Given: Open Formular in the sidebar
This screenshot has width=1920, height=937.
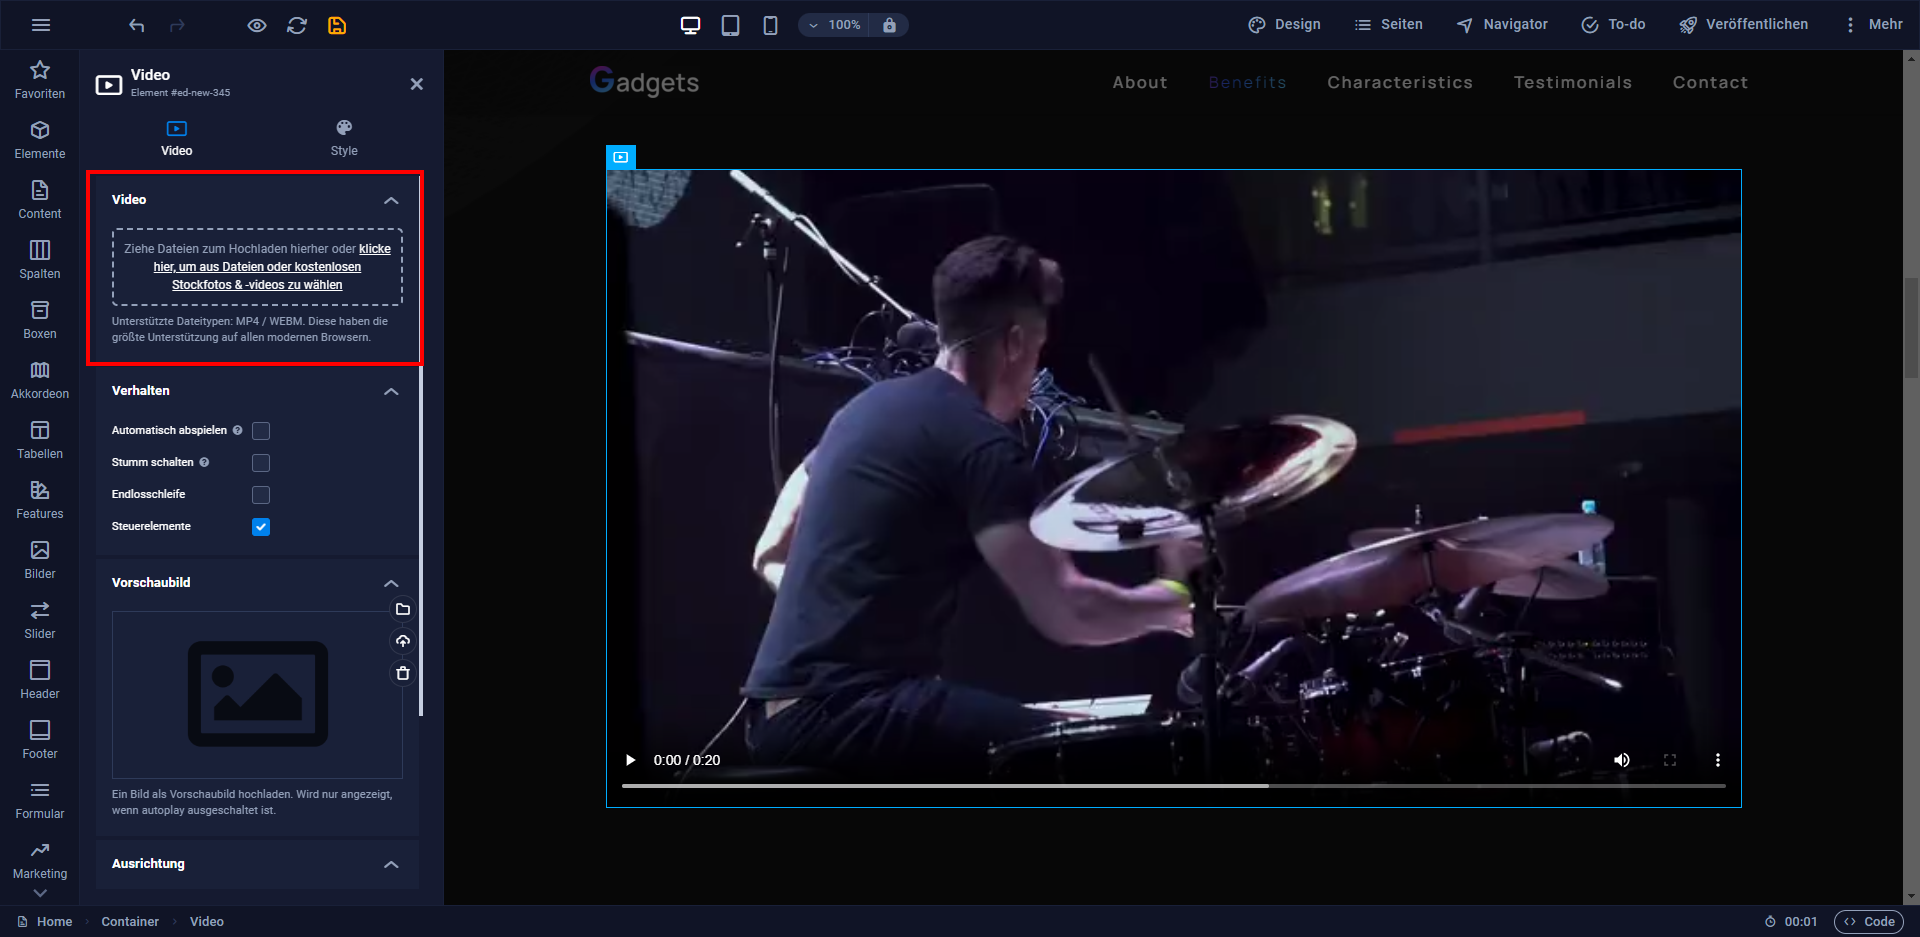Looking at the screenshot, I should pos(40,800).
